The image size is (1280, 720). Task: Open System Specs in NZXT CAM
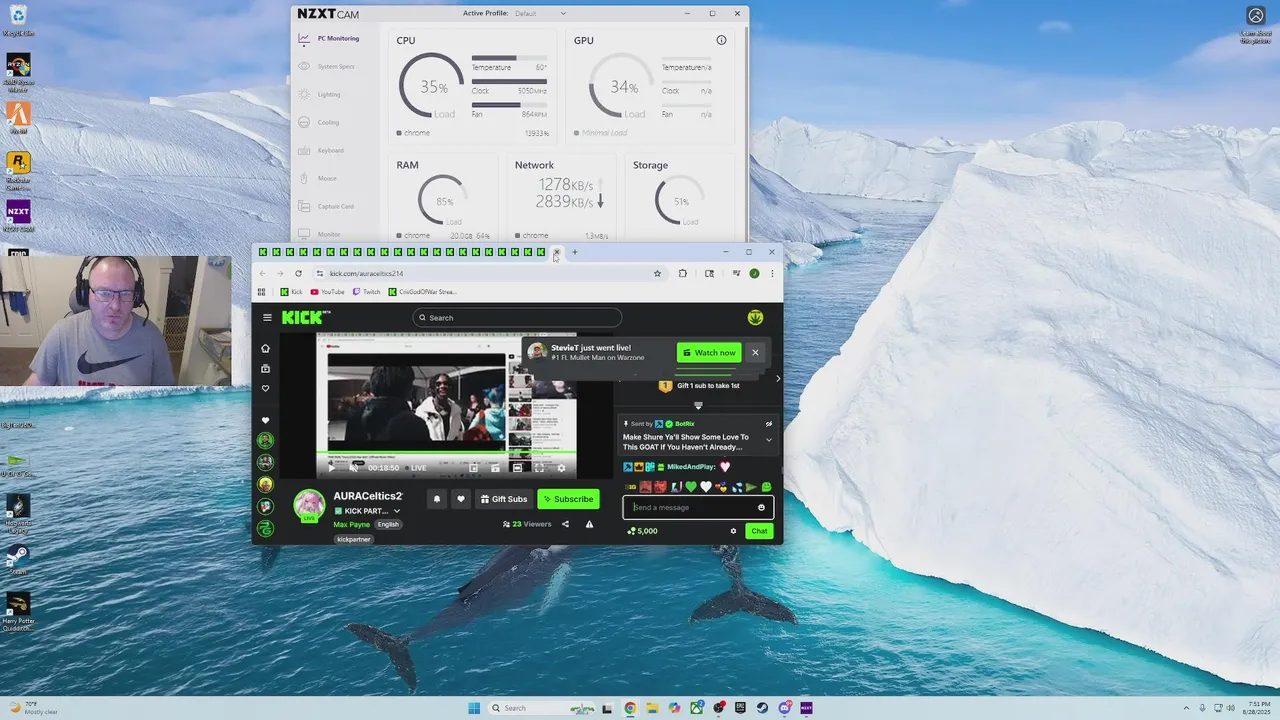pyautogui.click(x=327, y=66)
